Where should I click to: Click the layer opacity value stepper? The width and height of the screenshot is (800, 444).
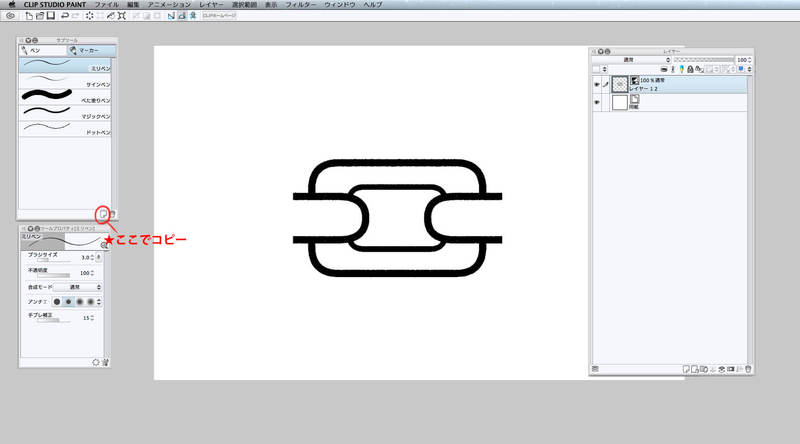click(749, 60)
